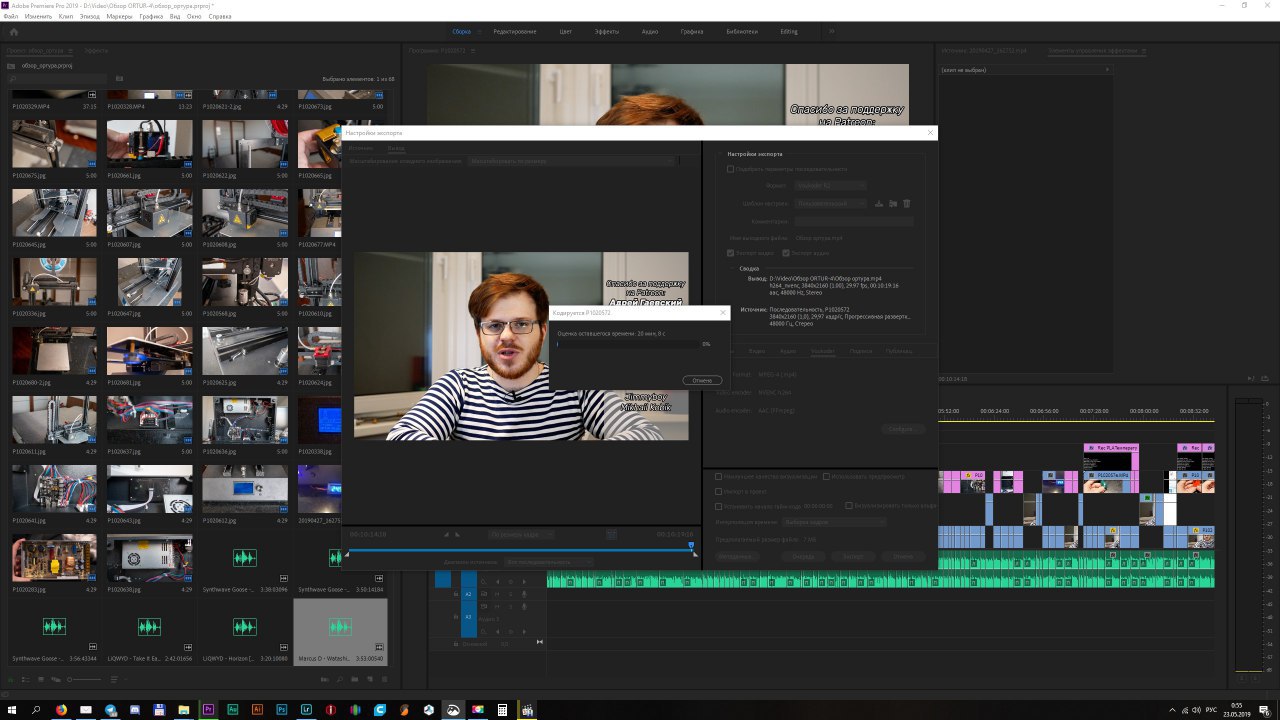Open the 'Файл' menu
The image size is (1280, 720).
(x=10, y=17)
